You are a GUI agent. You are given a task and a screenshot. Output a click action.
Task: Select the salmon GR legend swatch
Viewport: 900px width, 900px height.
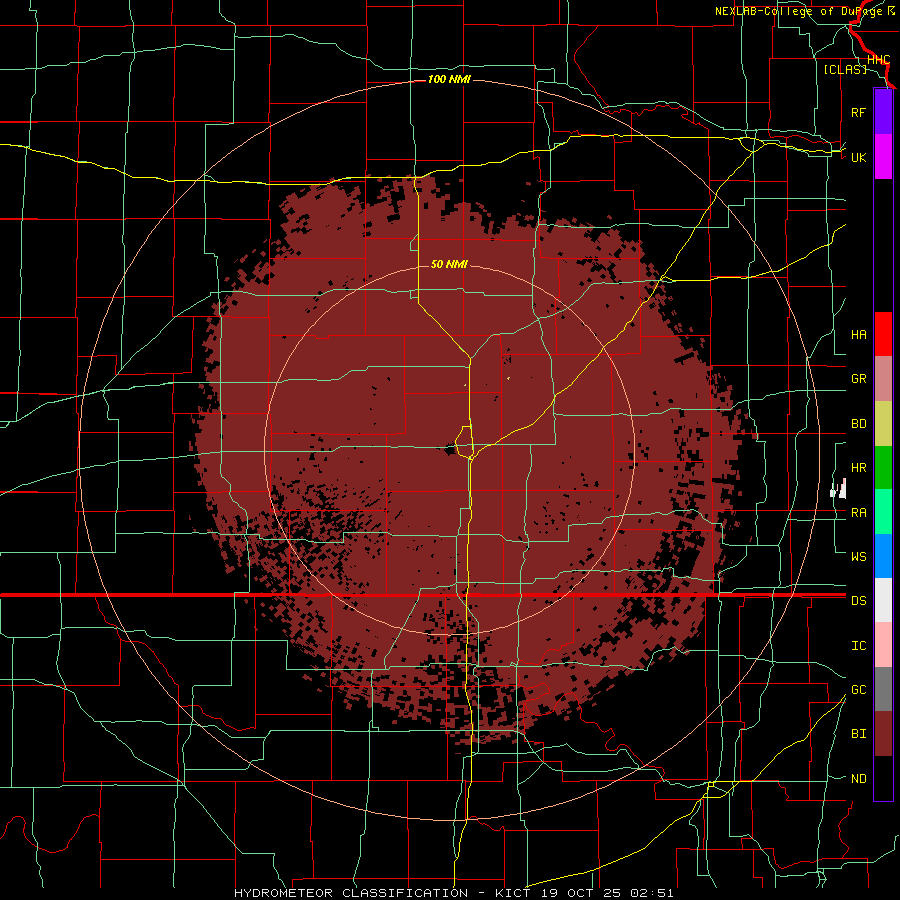click(x=883, y=378)
